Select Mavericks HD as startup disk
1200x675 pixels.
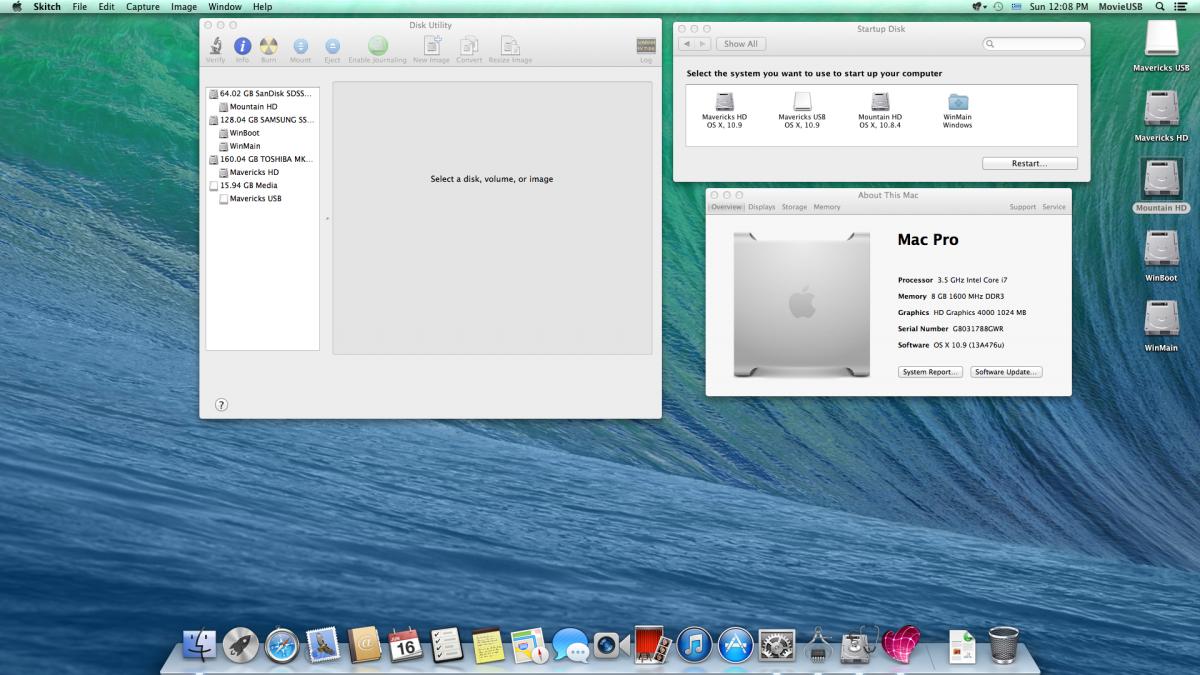(x=724, y=110)
